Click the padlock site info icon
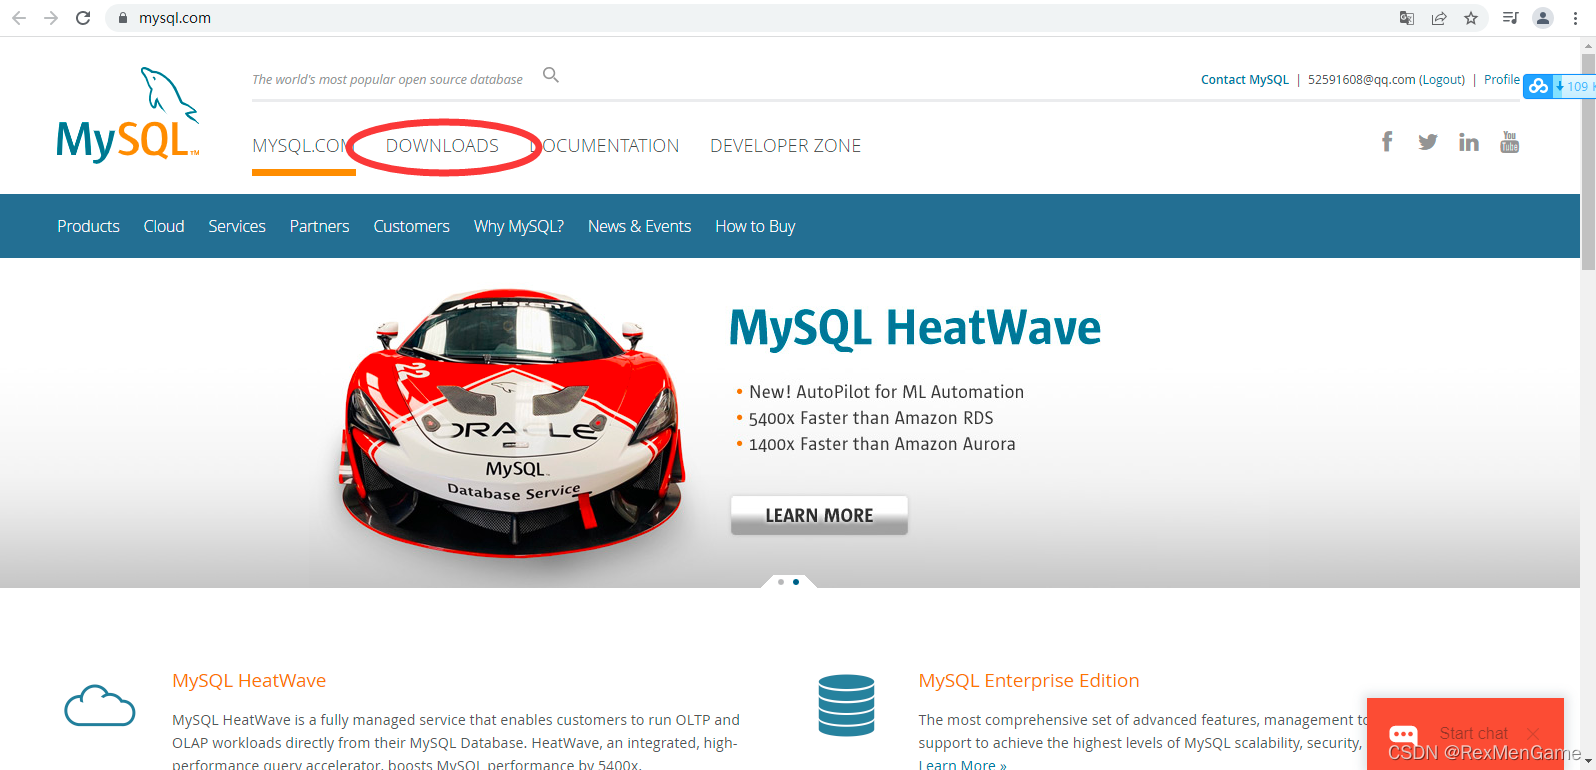 [123, 18]
